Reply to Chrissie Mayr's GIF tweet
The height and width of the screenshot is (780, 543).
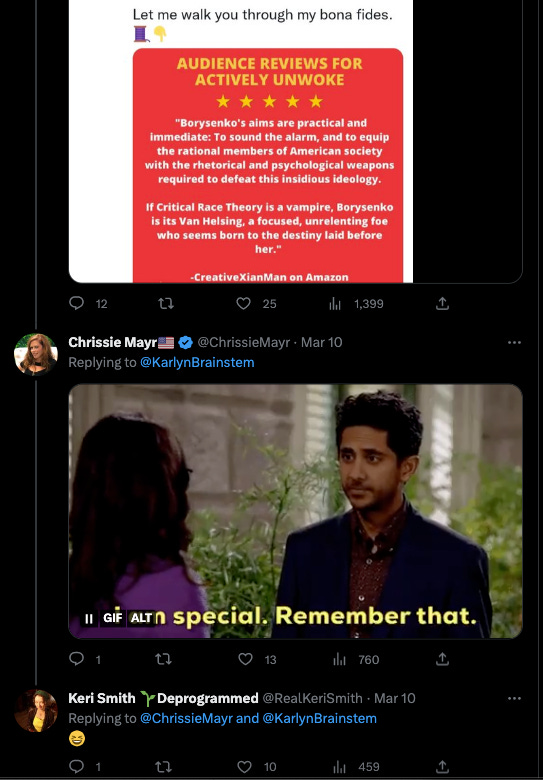coord(77,659)
